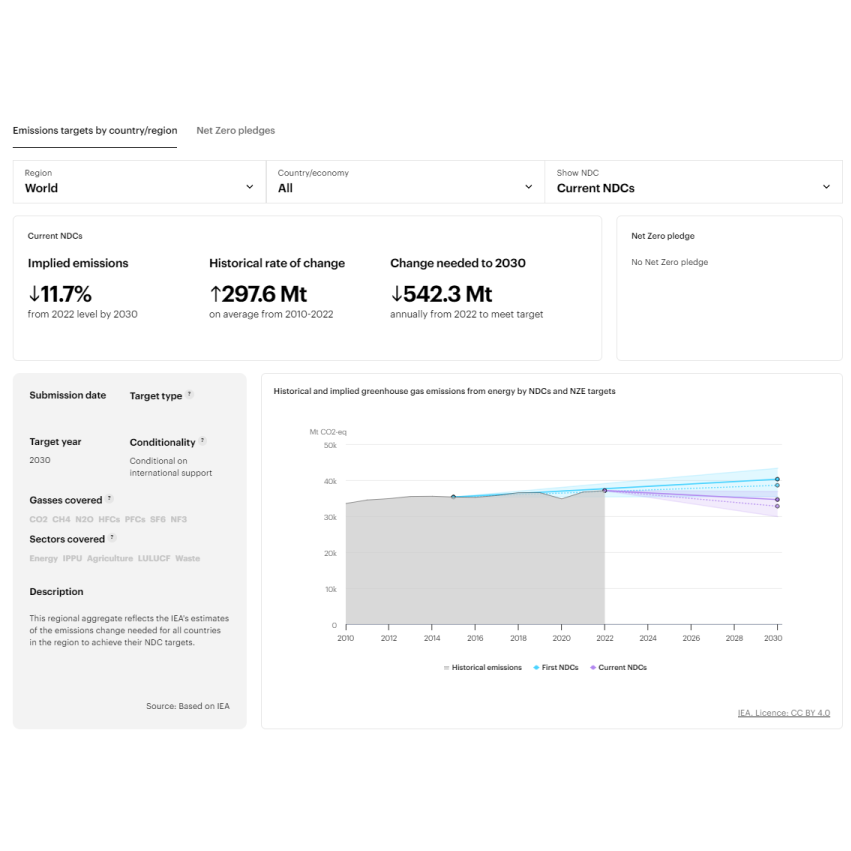Open the Sectors covered info tooltip icon

(113, 538)
